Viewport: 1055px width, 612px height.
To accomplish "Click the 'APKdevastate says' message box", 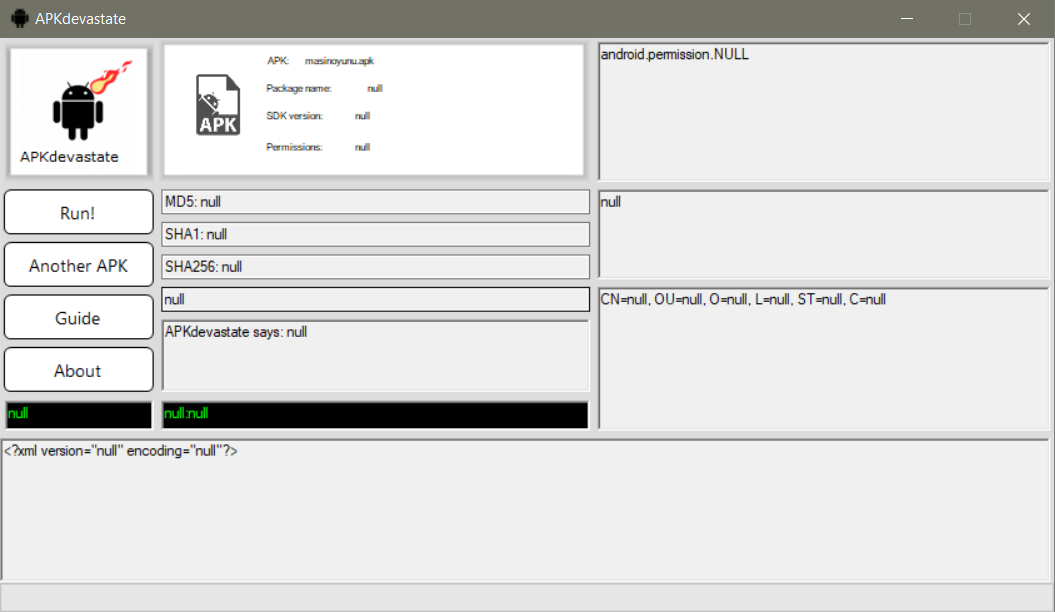I will click(375, 355).
